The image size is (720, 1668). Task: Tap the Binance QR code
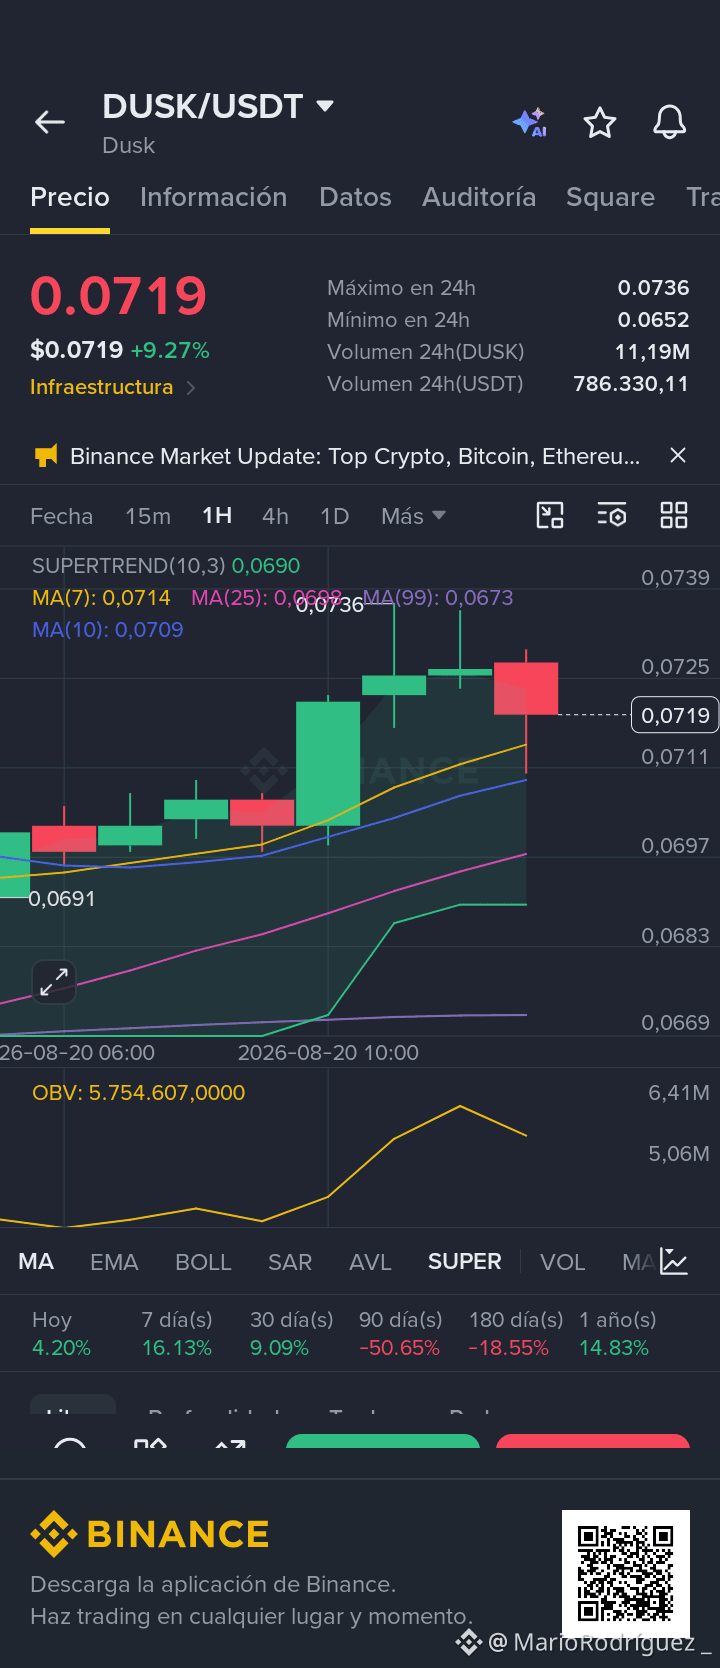tap(626, 1574)
